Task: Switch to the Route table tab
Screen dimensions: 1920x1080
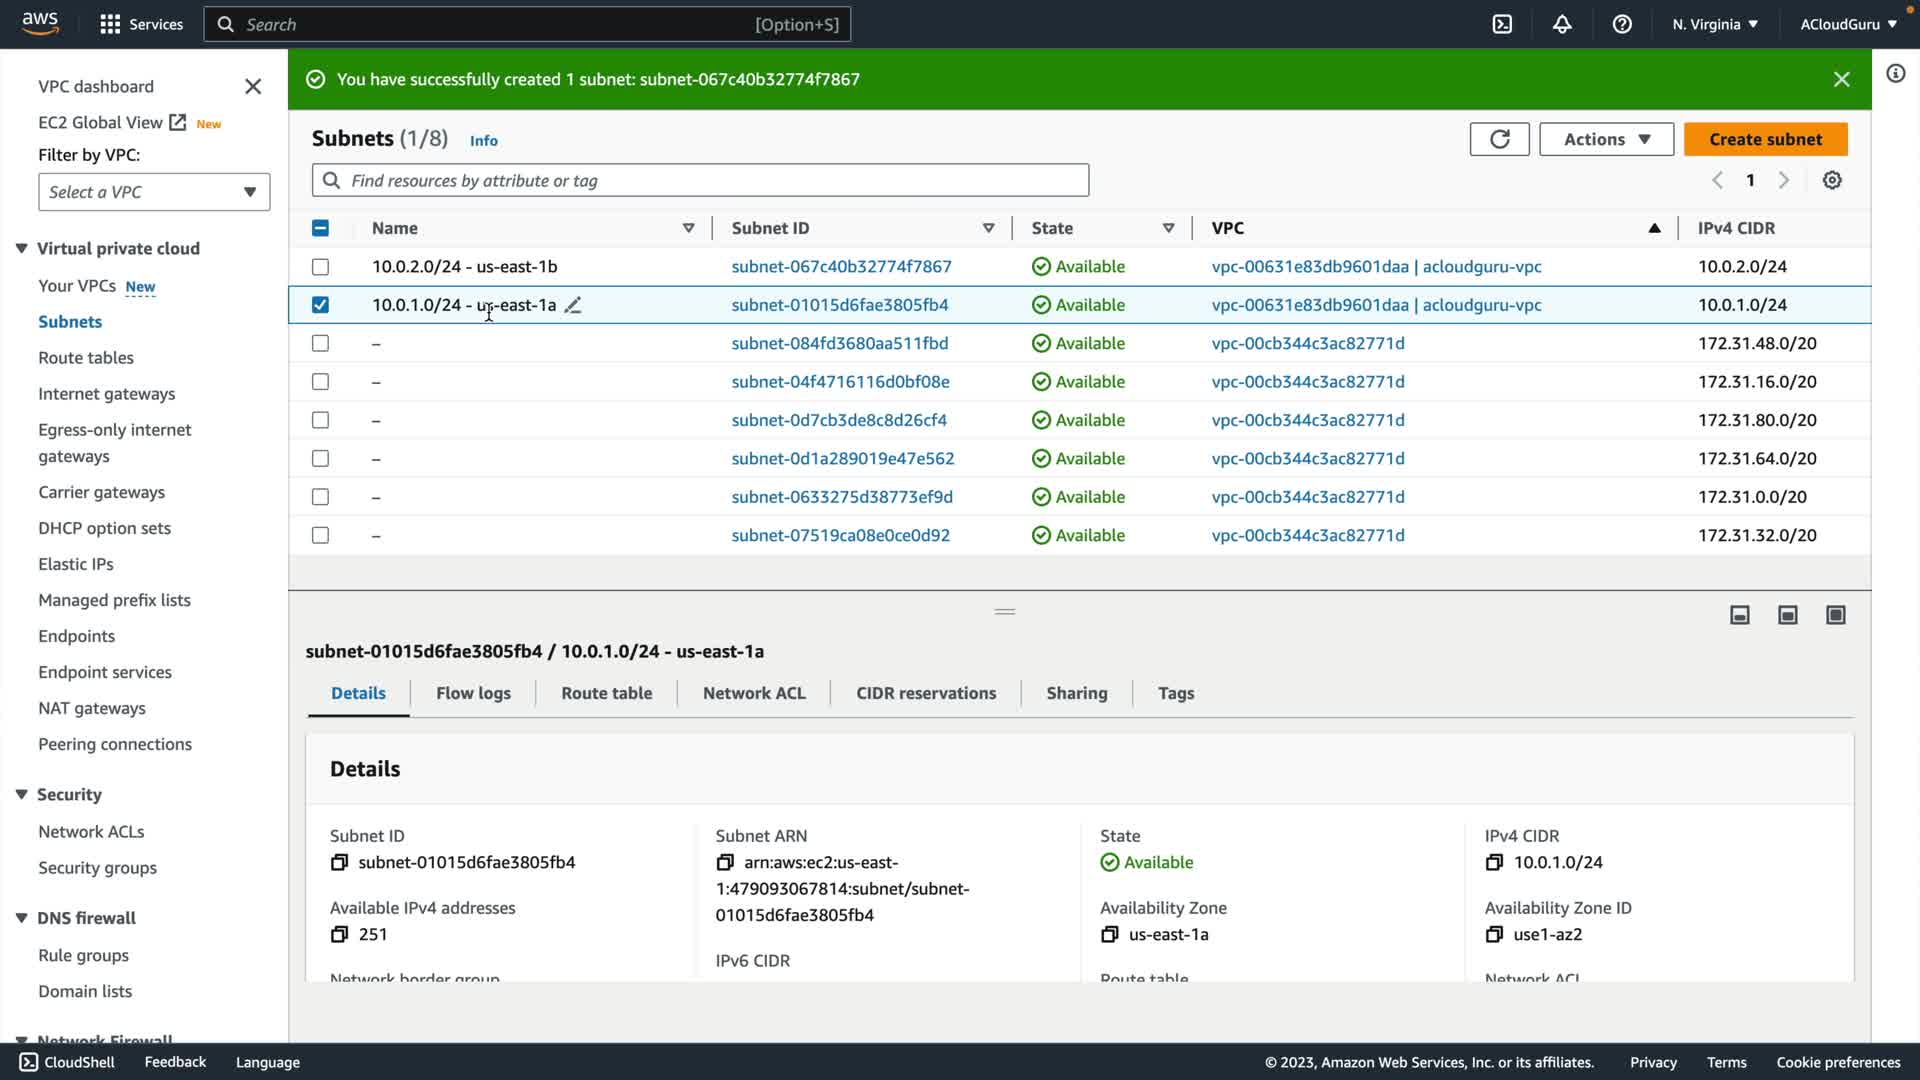Action: 606,693
